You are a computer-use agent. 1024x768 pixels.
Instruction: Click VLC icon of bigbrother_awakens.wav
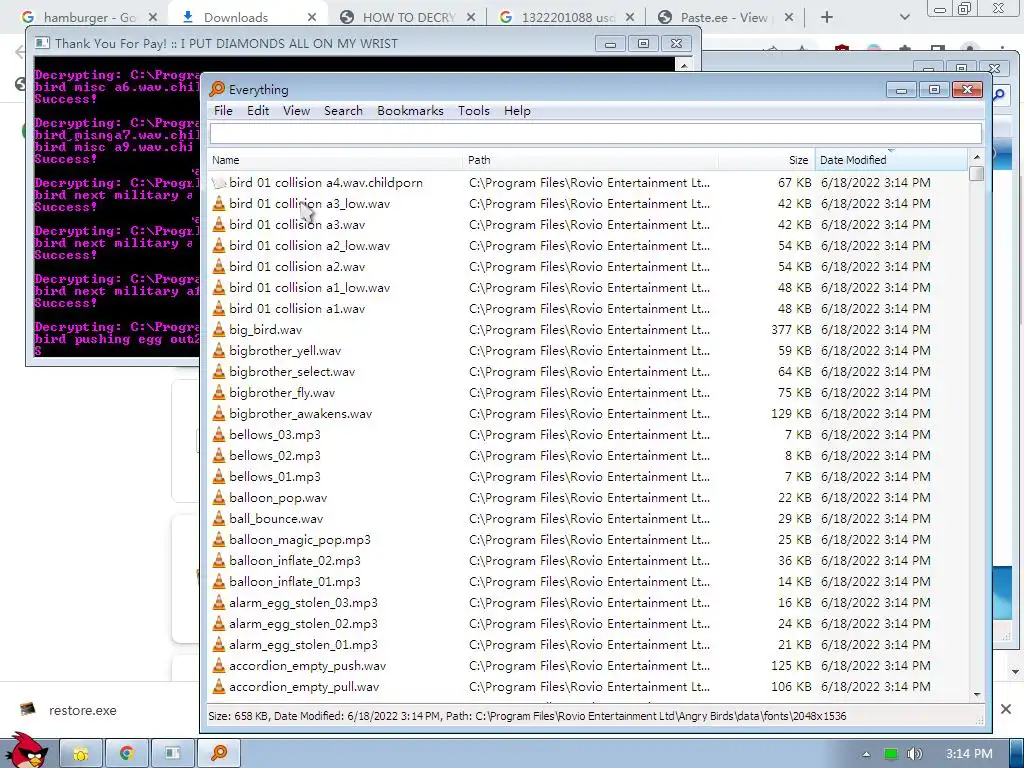(219, 413)
